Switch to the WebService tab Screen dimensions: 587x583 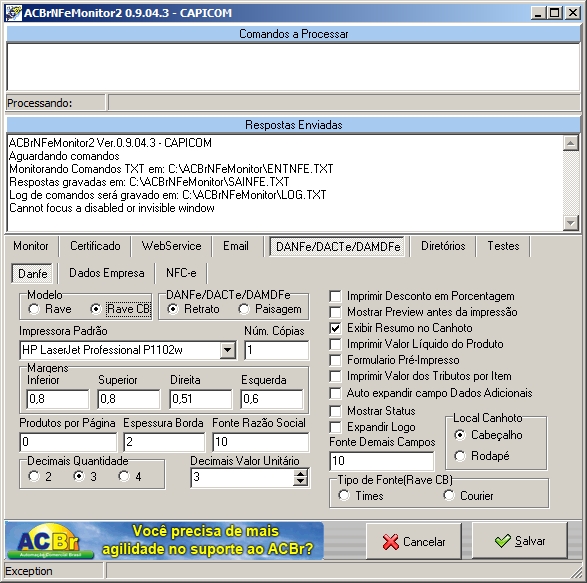coord(171,246)
